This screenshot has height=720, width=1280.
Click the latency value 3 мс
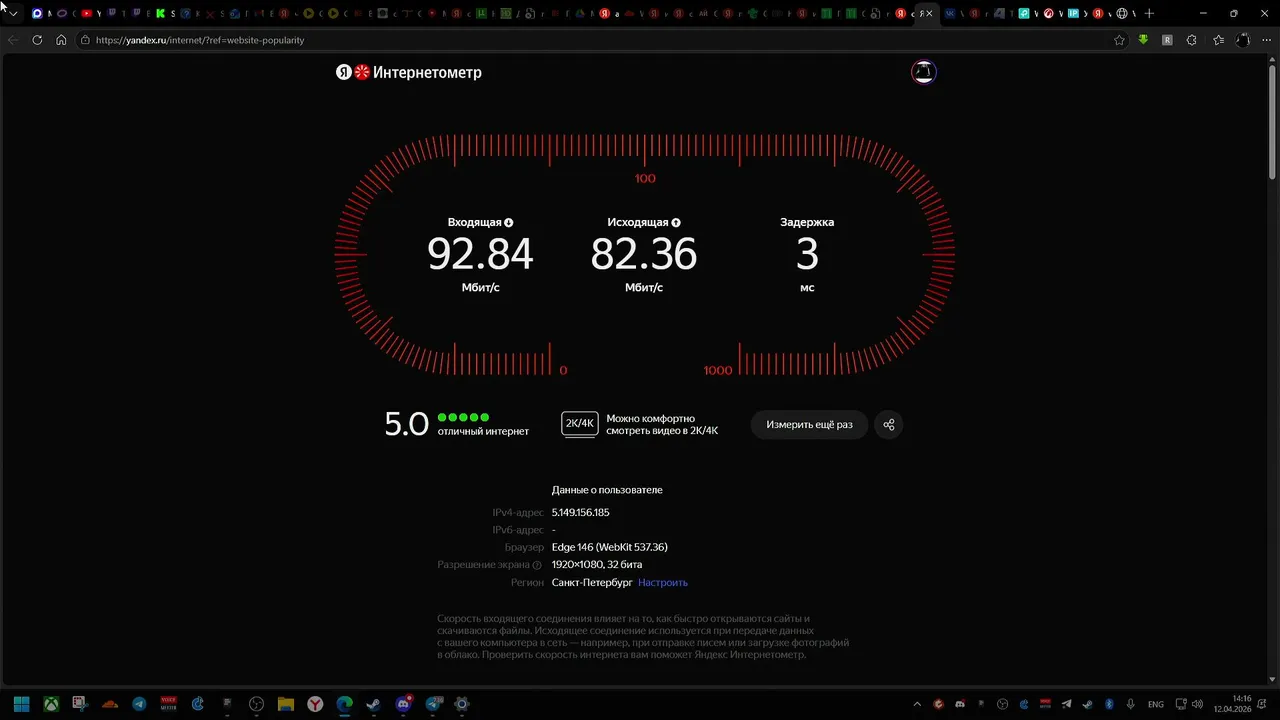807,254
